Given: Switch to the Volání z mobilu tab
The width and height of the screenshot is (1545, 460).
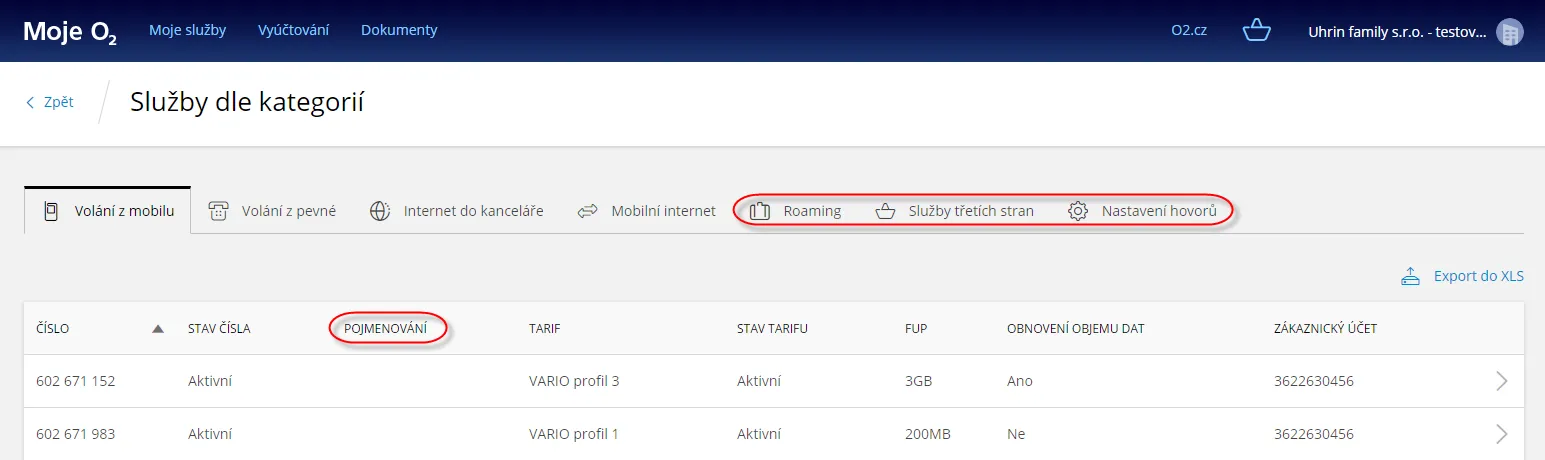Looking at the screenshot, I should pyautogui.click(x=108, y=211).
